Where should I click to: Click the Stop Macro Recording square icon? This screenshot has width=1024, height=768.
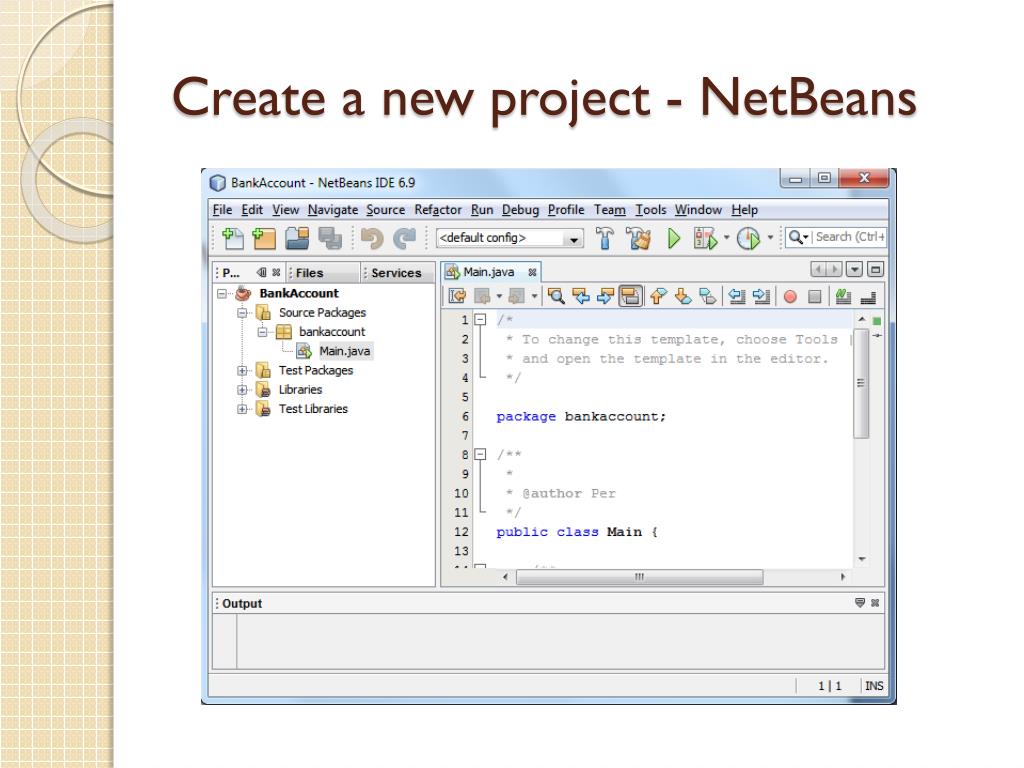coord(814,297)
